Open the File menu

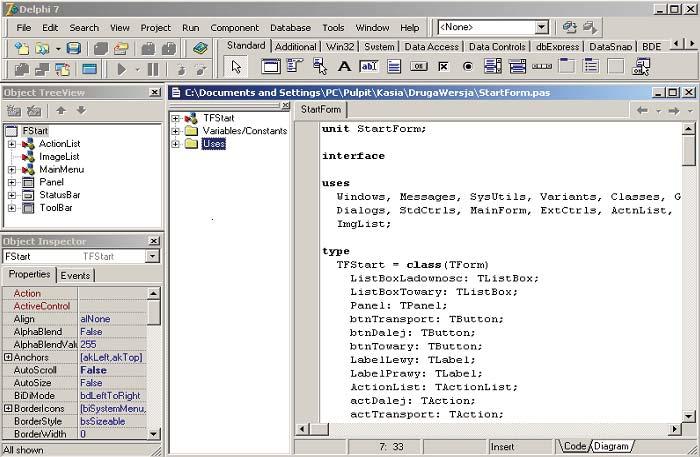pyautogui.click(x=24, y=28)
